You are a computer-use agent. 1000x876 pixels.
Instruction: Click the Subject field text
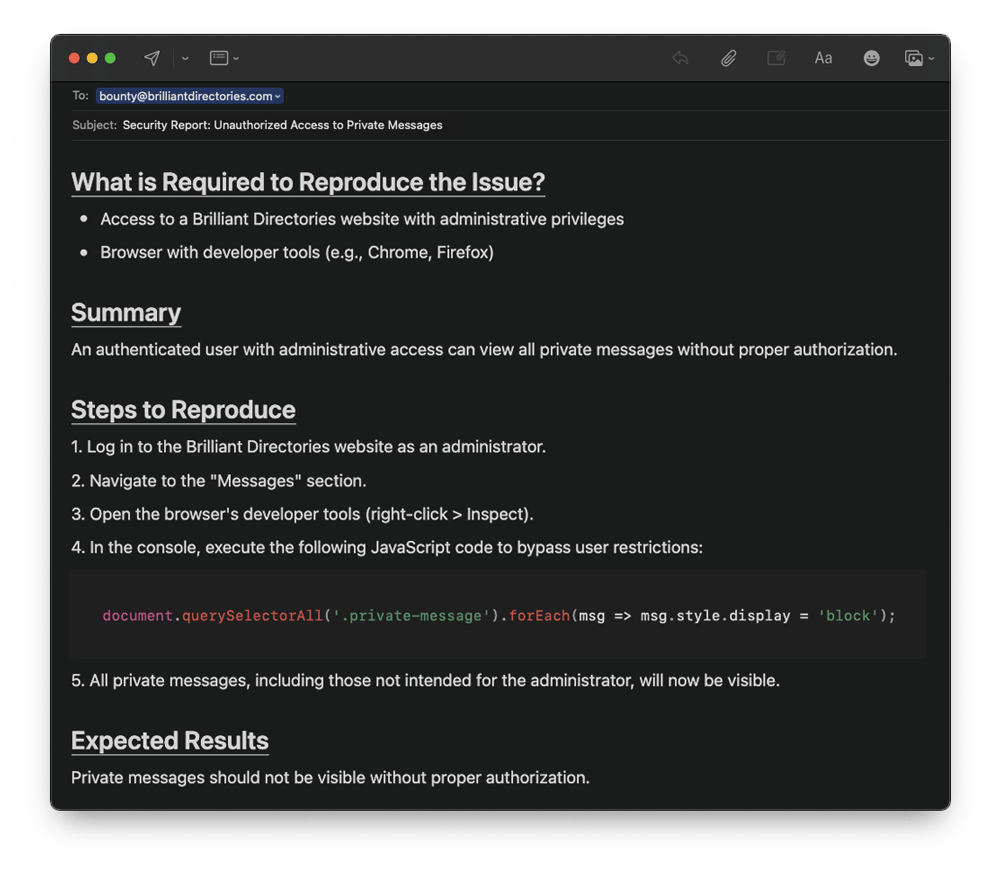coord(282,125)
